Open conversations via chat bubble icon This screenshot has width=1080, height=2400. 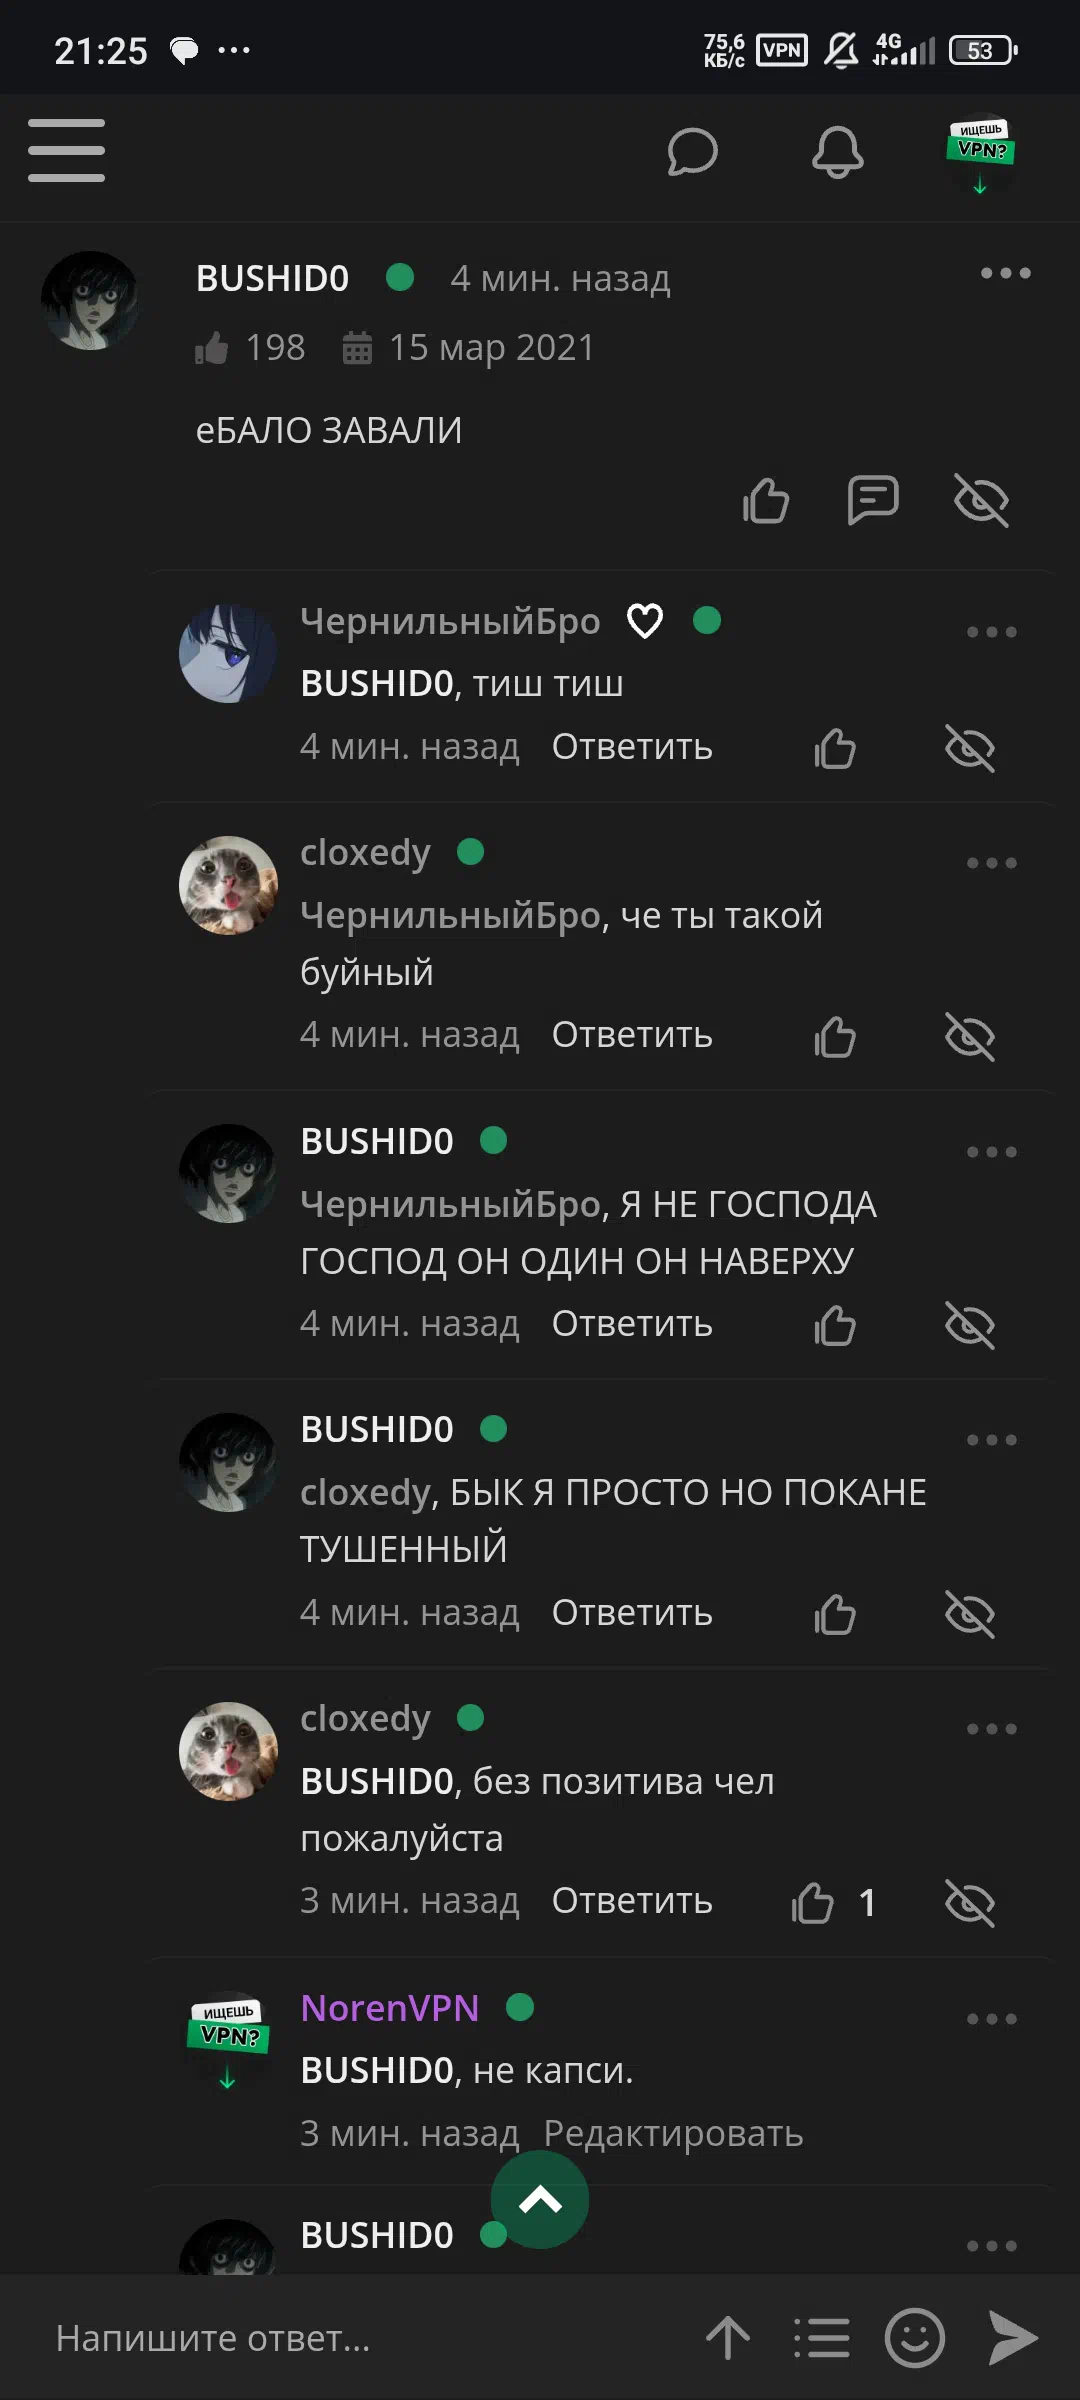(x=692, y=152)
